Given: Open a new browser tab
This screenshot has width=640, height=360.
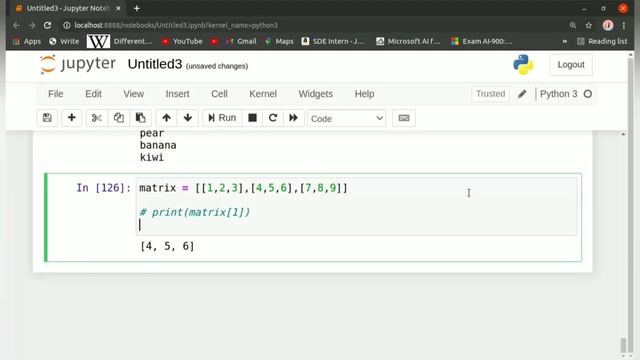Looking at the screenshot, I should click(x=137, y=8).
